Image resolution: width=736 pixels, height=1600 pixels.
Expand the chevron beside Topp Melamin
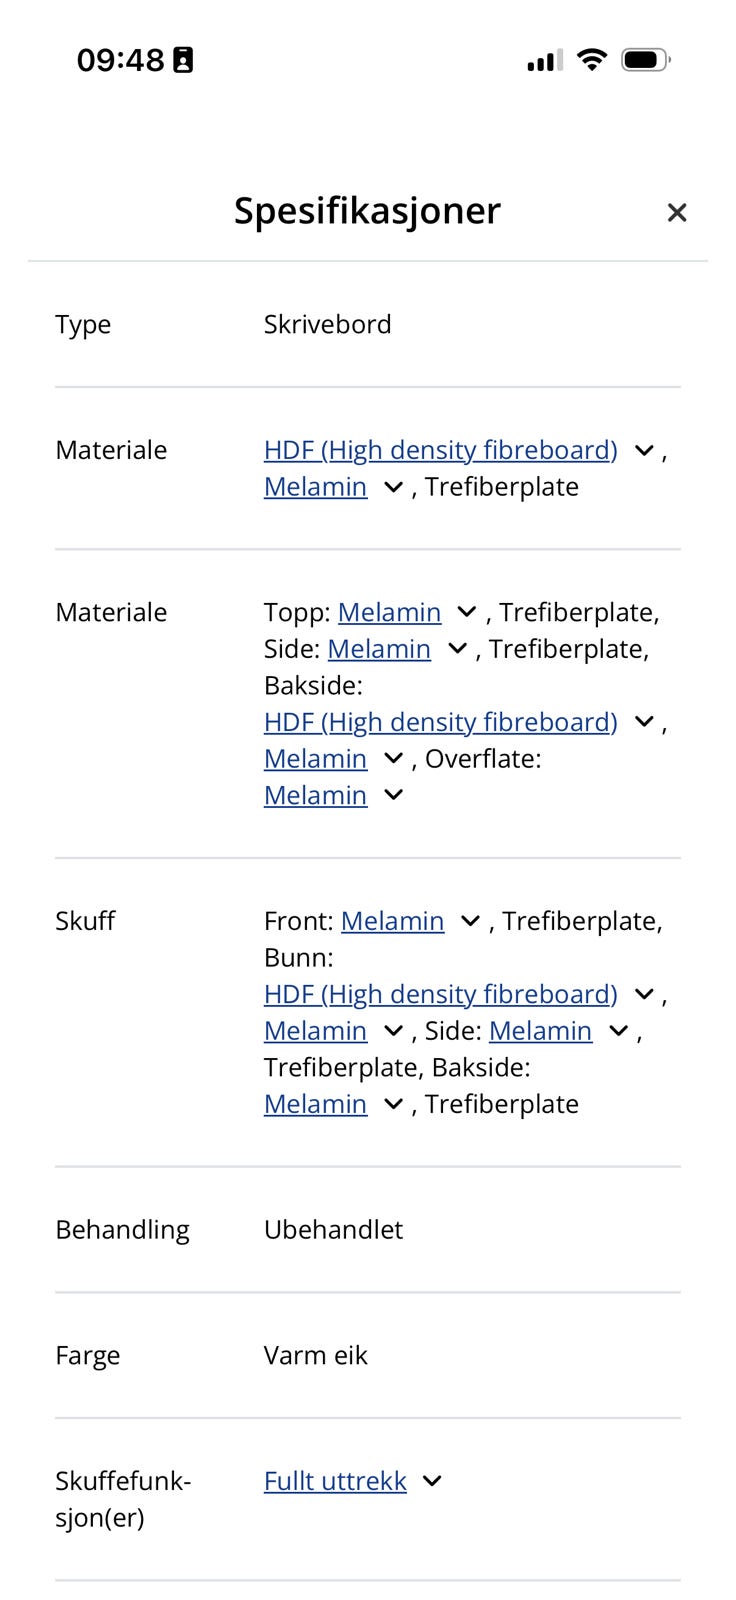click(x=466, y=612)
